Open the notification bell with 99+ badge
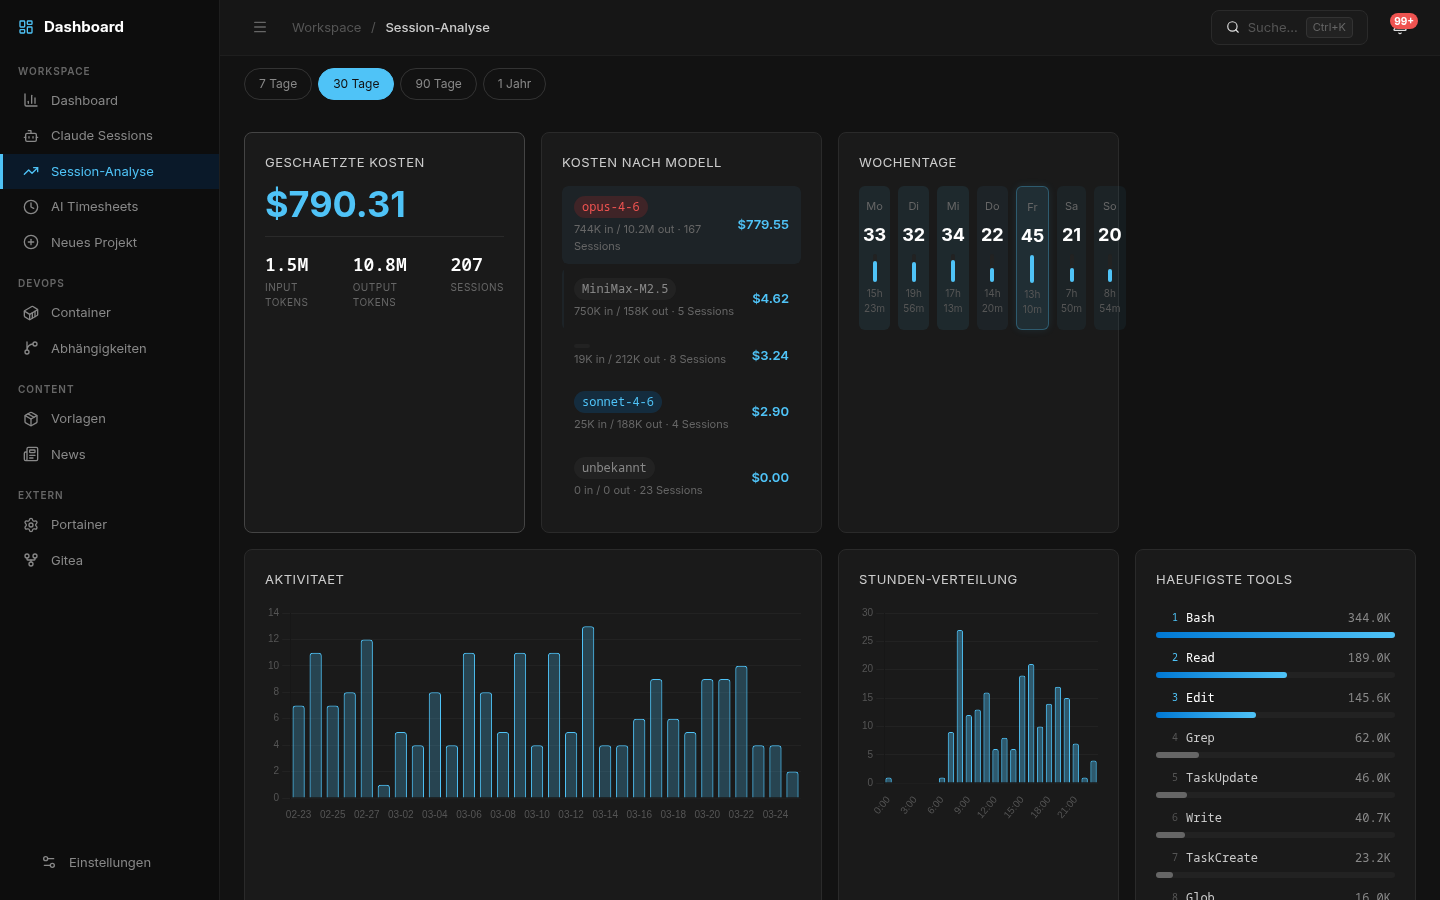 [x=1399, y=27]
